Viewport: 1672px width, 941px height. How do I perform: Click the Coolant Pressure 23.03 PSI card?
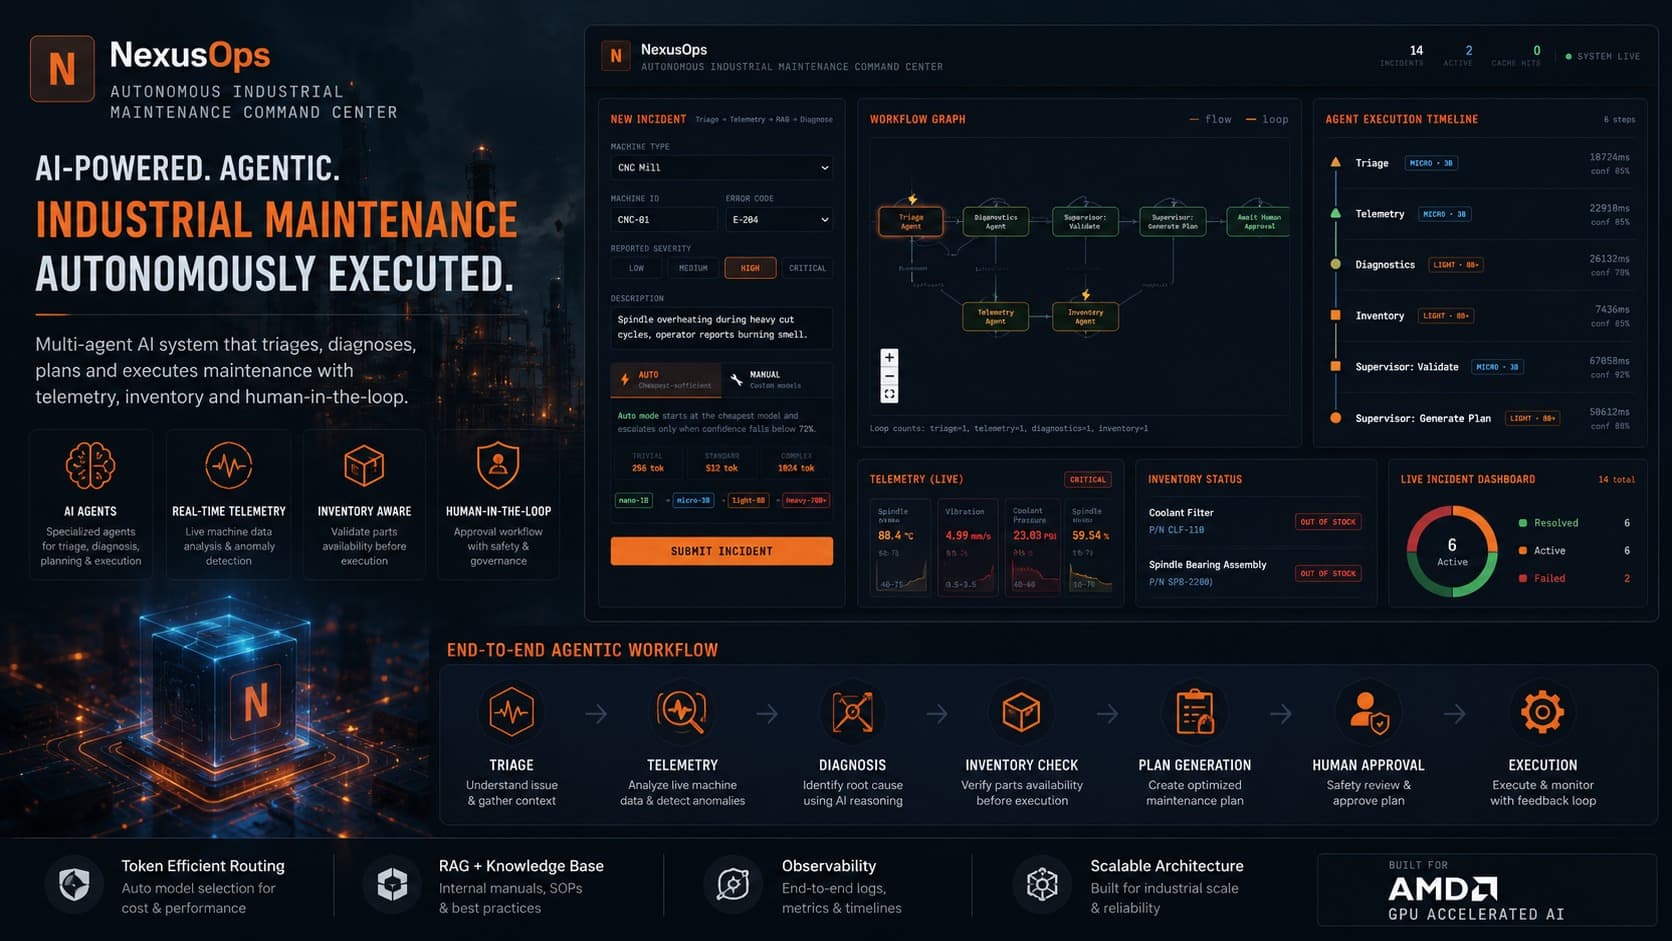pos(1035,546)
